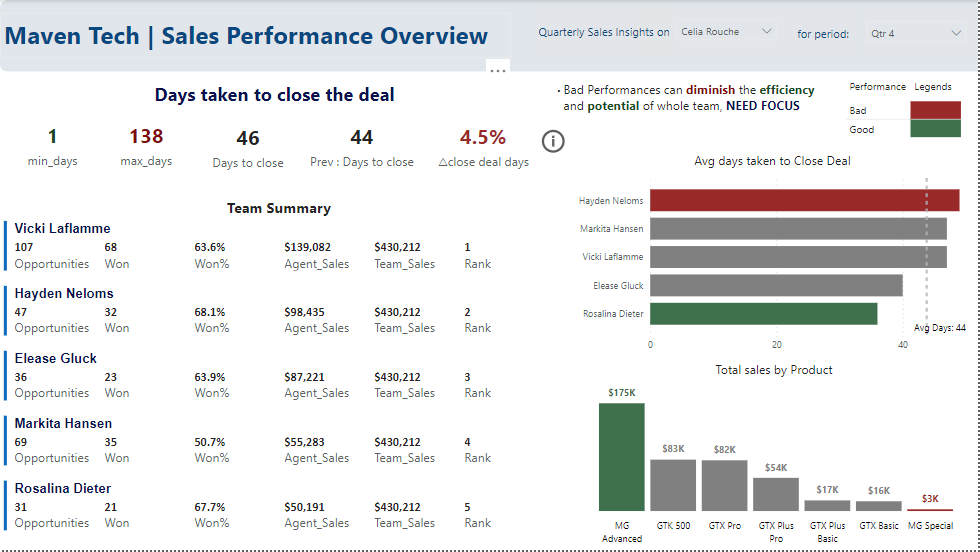Click the Hayden Neloms axis label in chart

point(611,201)
